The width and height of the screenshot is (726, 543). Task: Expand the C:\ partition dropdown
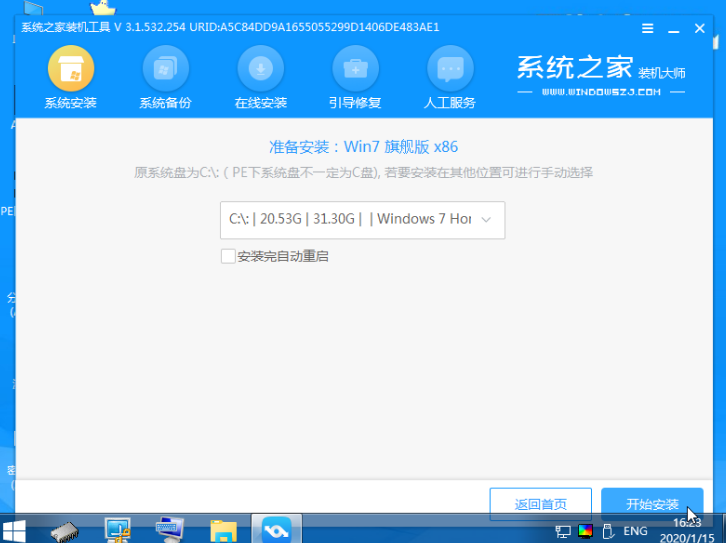363,220
